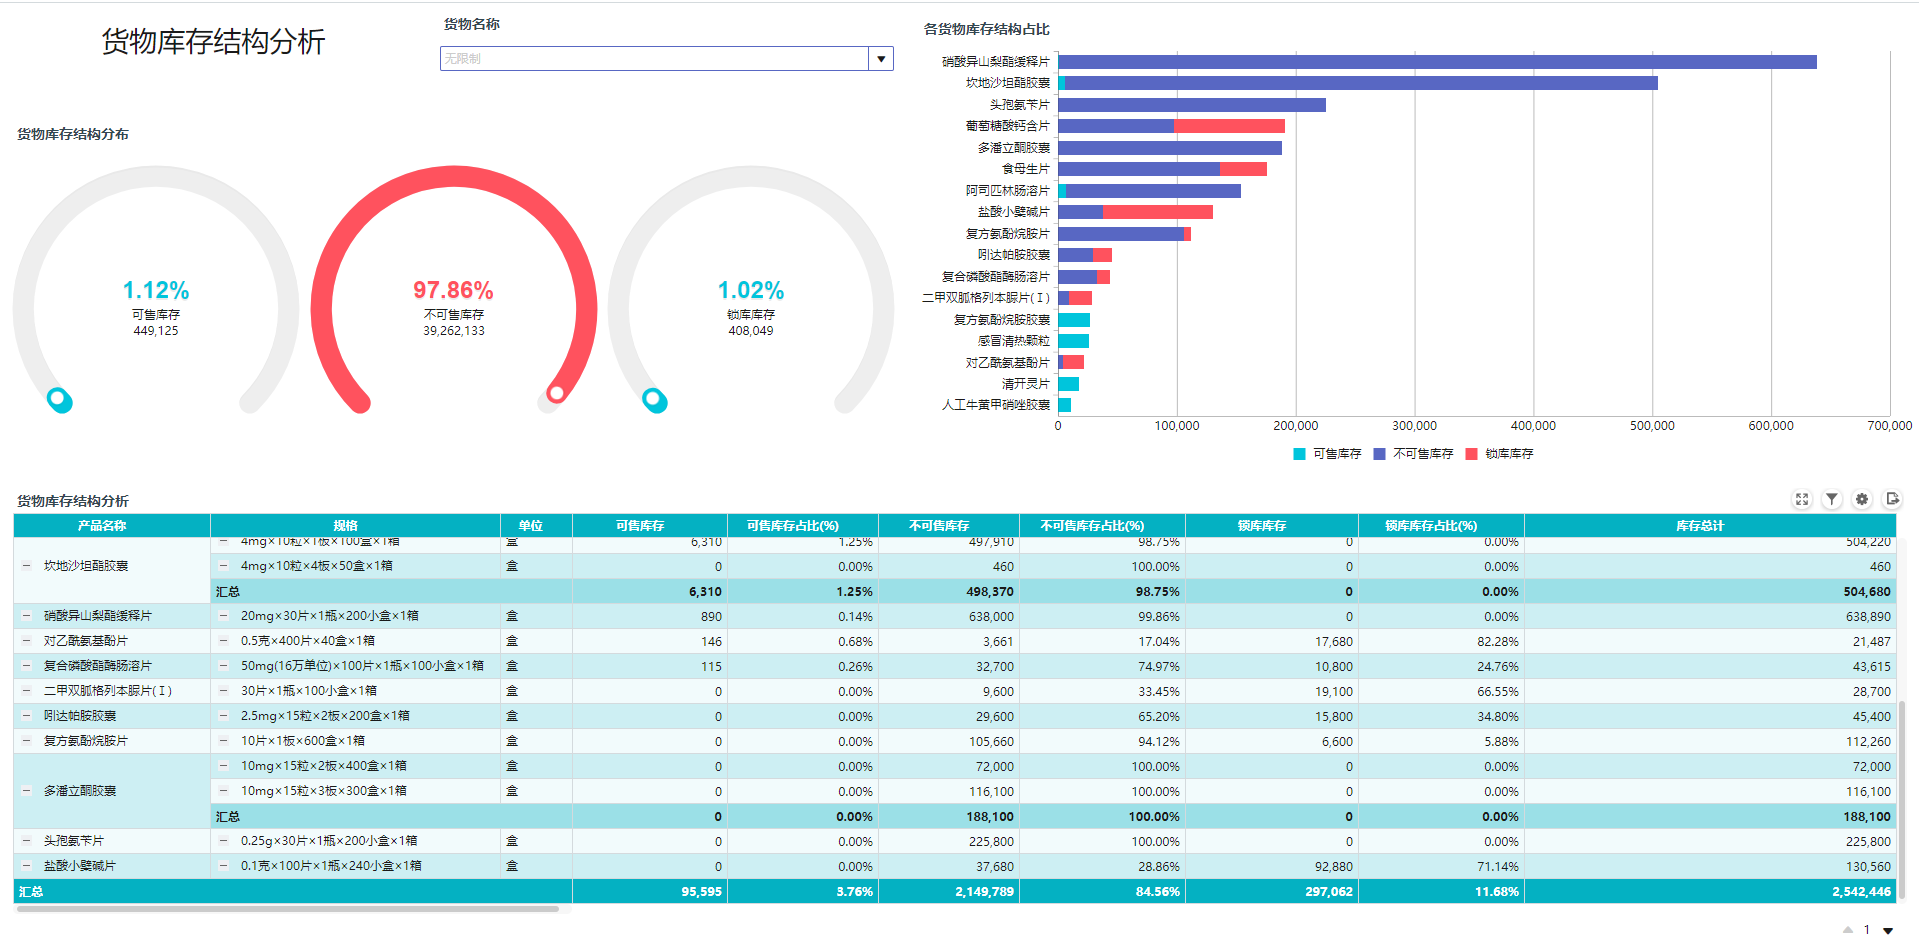1919x945 pixels.
Task: Click the 可售库存 1.12% gauge
Action: coord(156,290)
